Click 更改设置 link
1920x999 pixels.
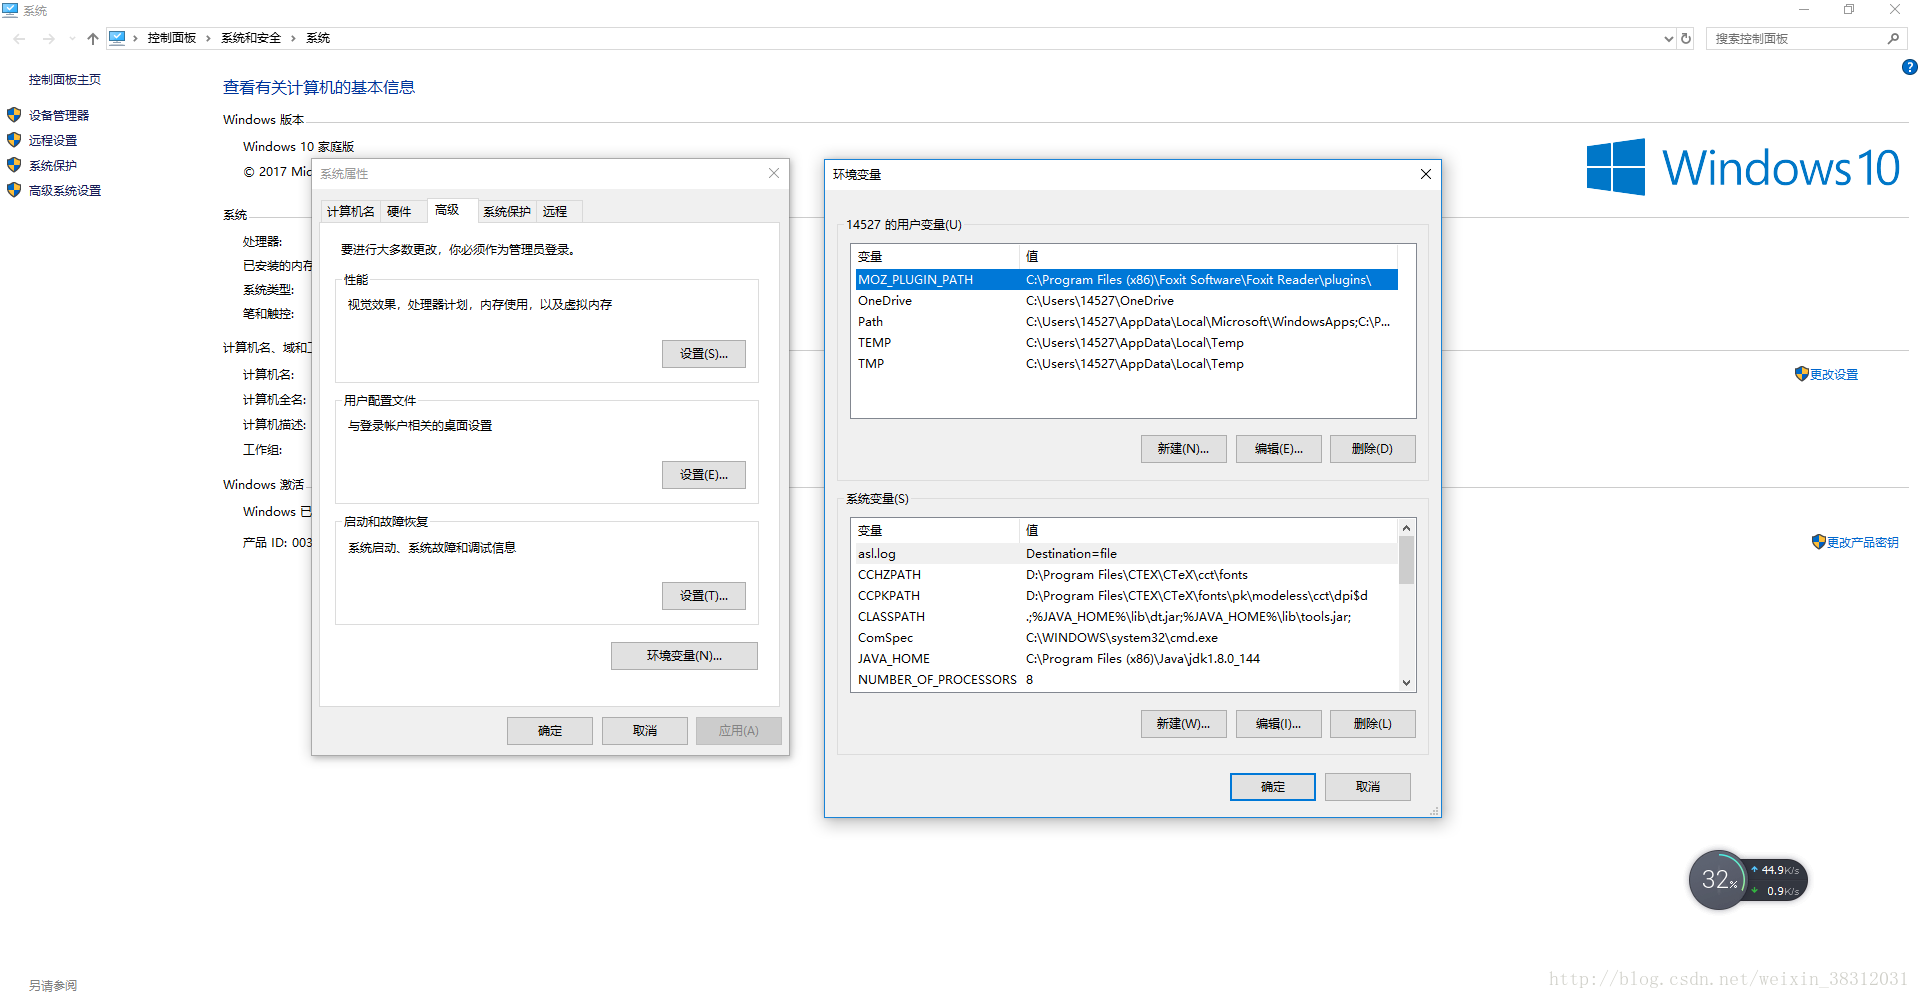pos(1834,375)
